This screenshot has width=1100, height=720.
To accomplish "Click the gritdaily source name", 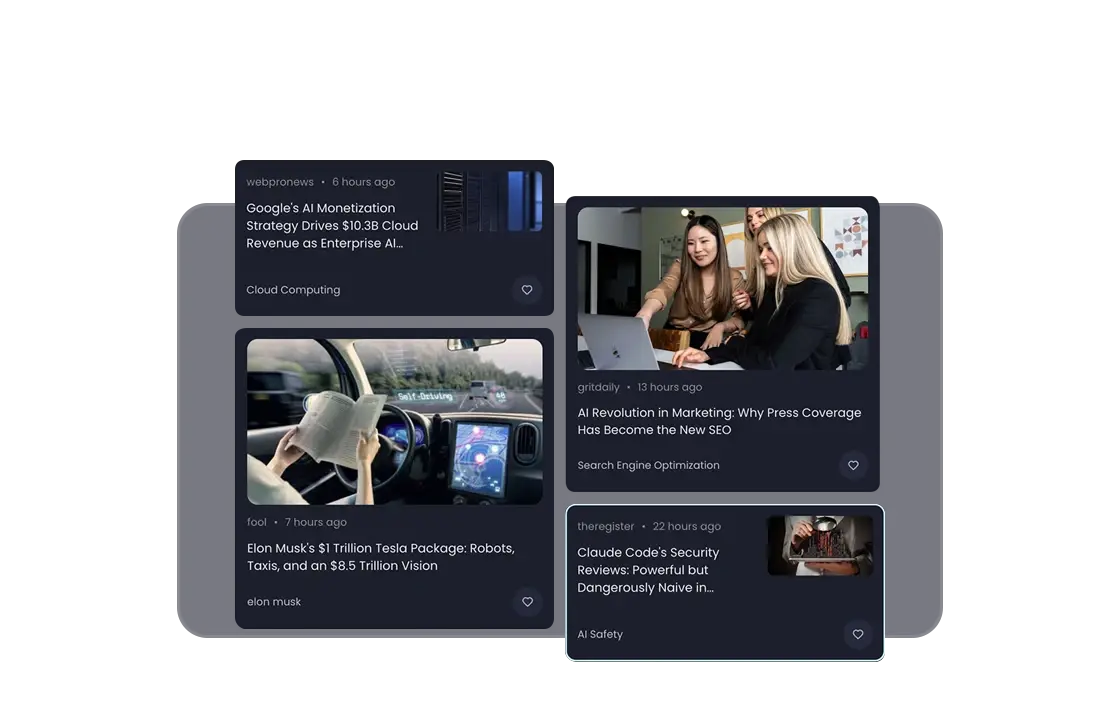I will click(598, 387).
